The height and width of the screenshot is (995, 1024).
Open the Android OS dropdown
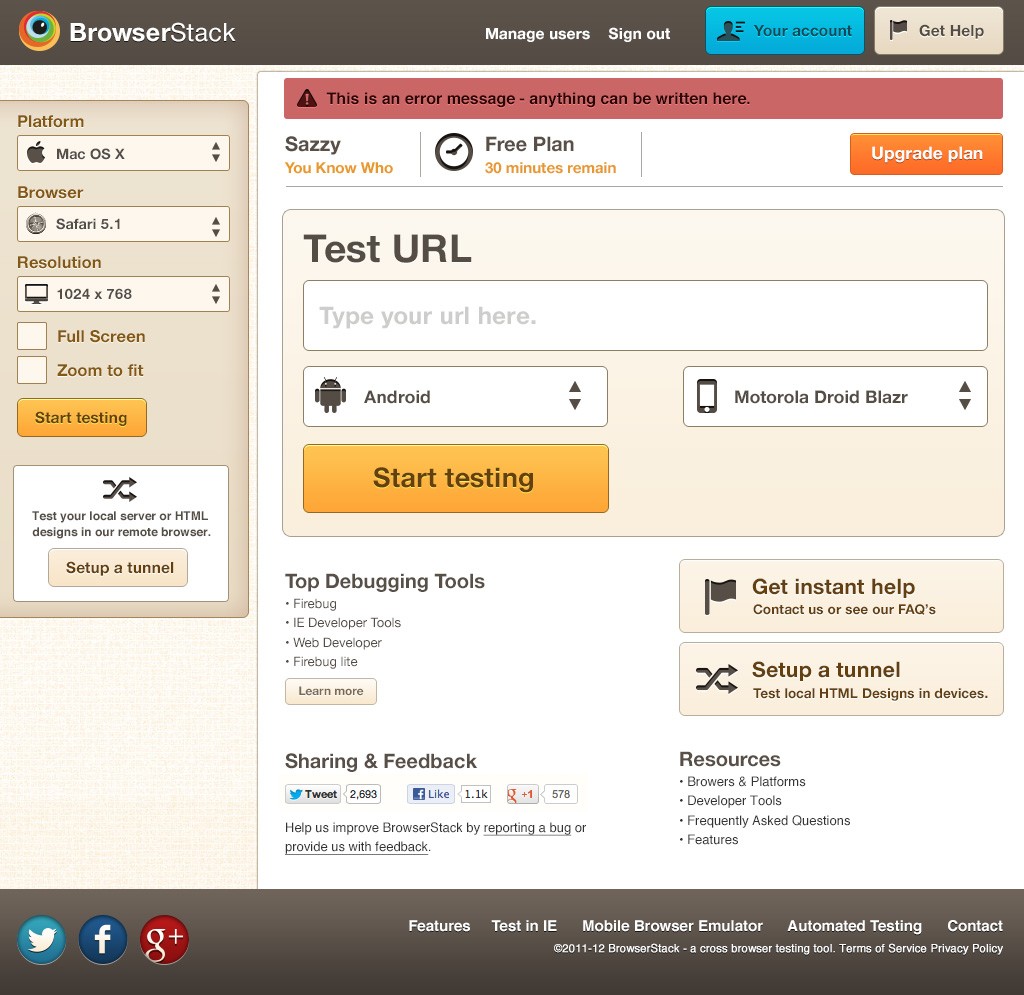click(x=455, y=396)
